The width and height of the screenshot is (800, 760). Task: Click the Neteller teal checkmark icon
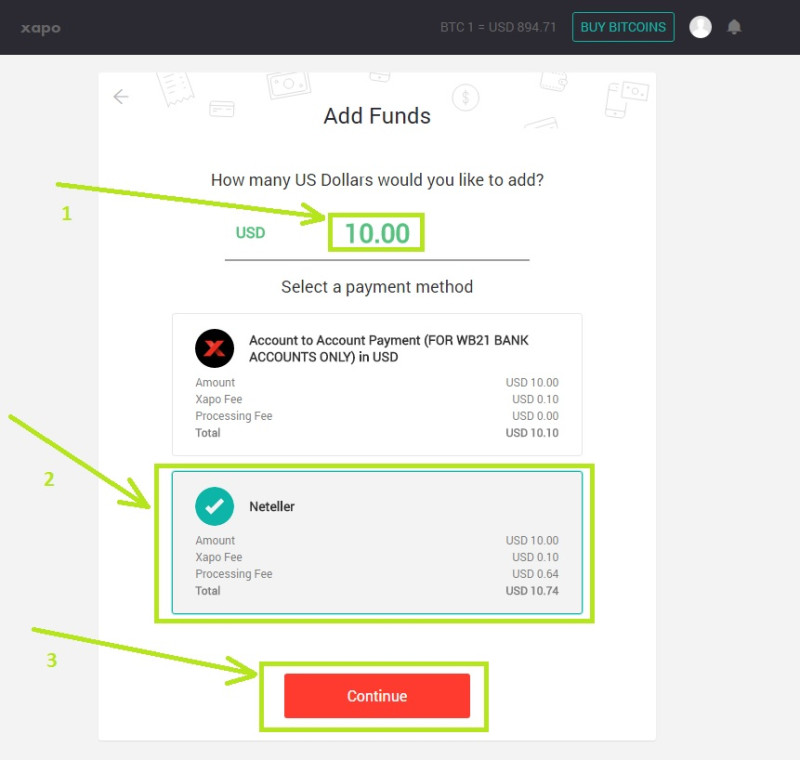214,506
